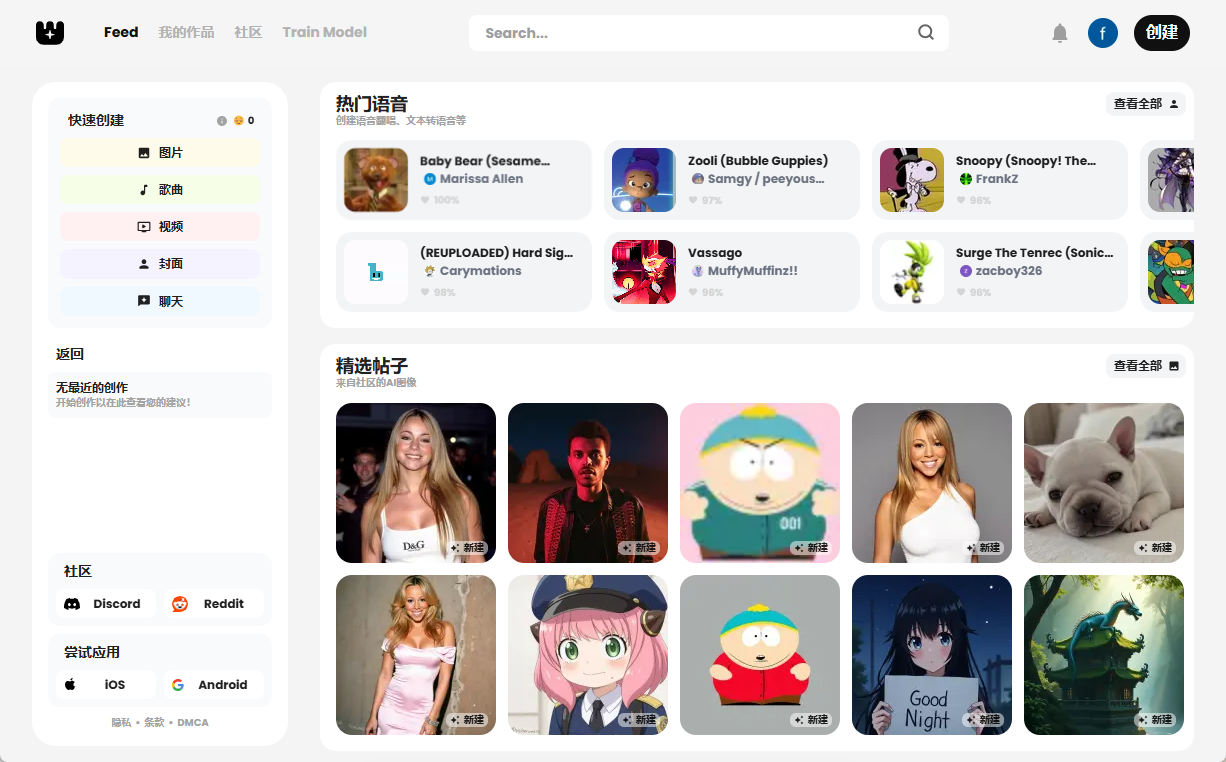This screenshot has width=1226, height=762.
Task: Get the Android app
Action: point(214,685)
